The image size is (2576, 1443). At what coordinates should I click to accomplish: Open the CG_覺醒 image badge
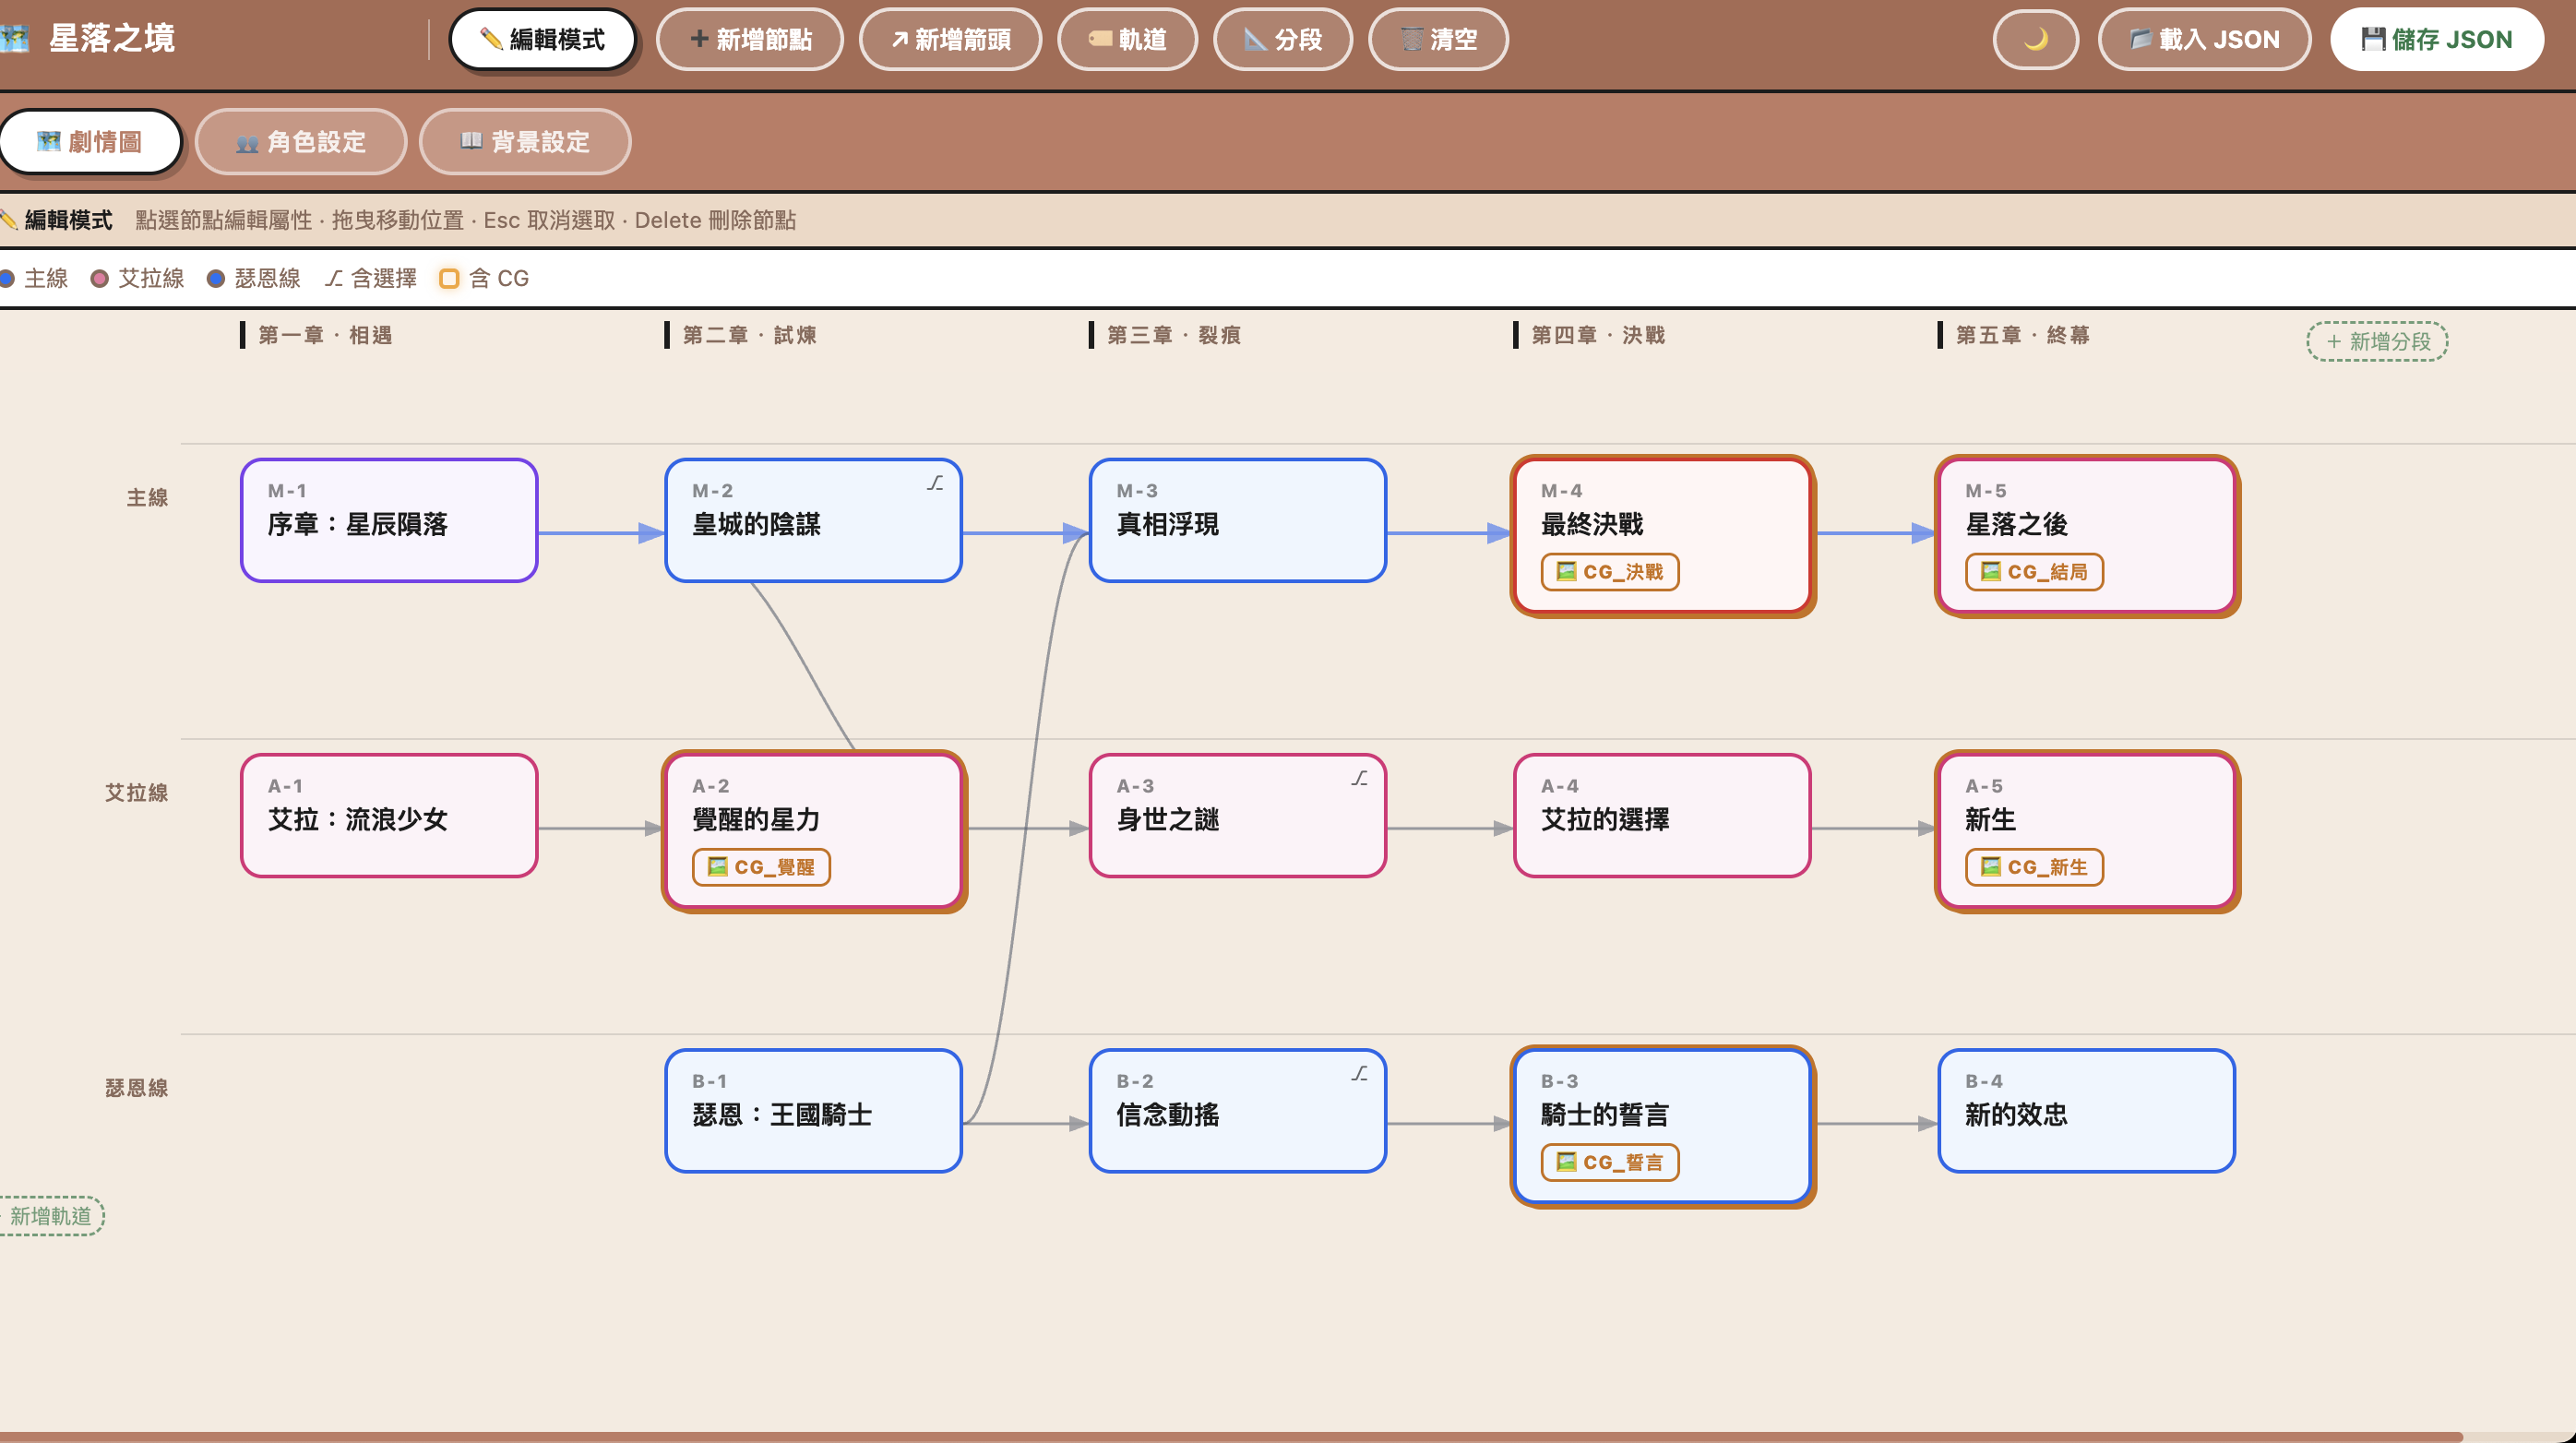coord(761,867)
